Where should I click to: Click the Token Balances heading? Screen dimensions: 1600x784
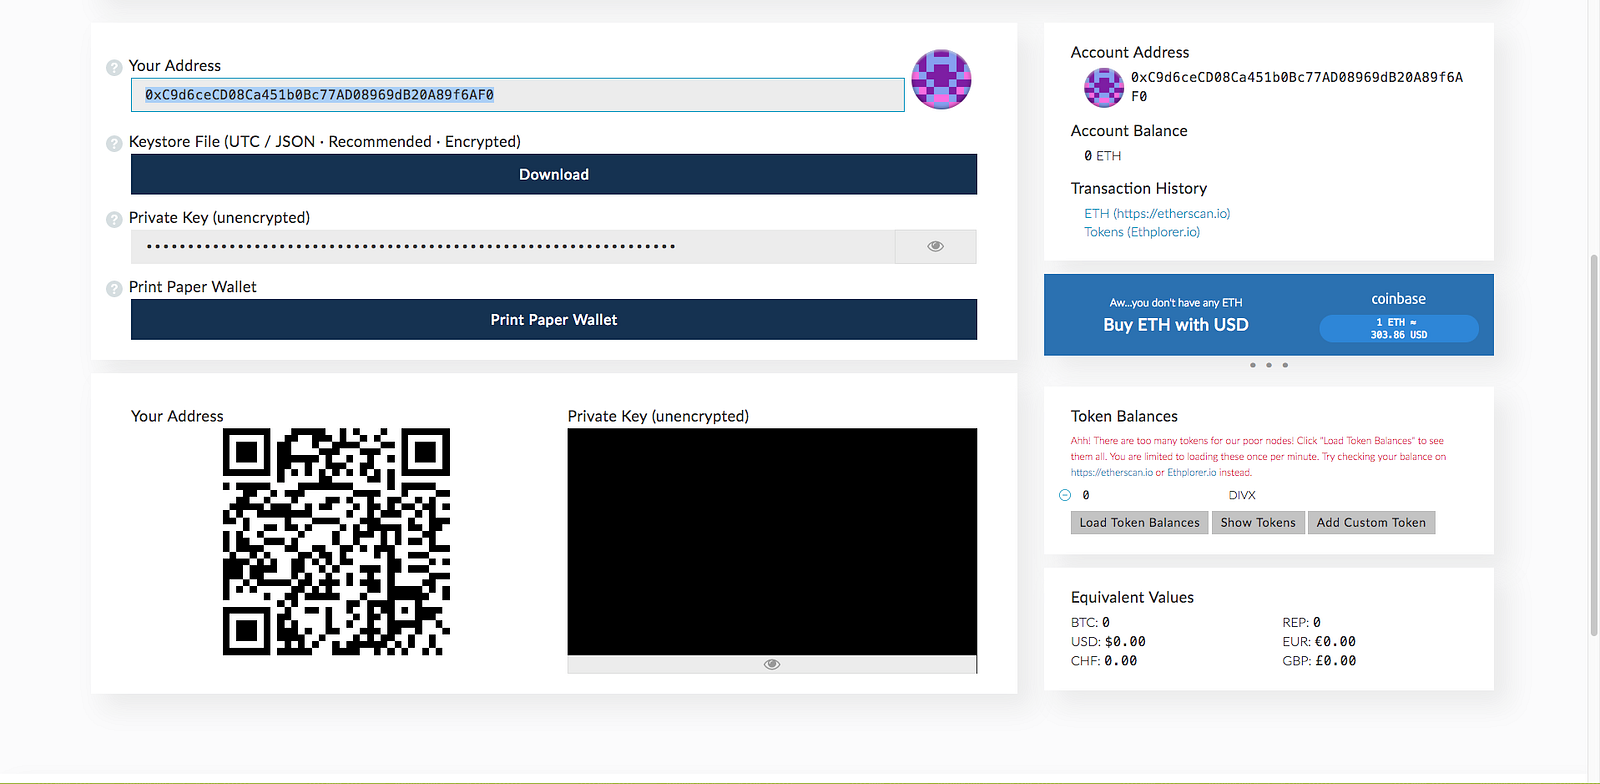pyautogui.click(x=1124, y=416)
